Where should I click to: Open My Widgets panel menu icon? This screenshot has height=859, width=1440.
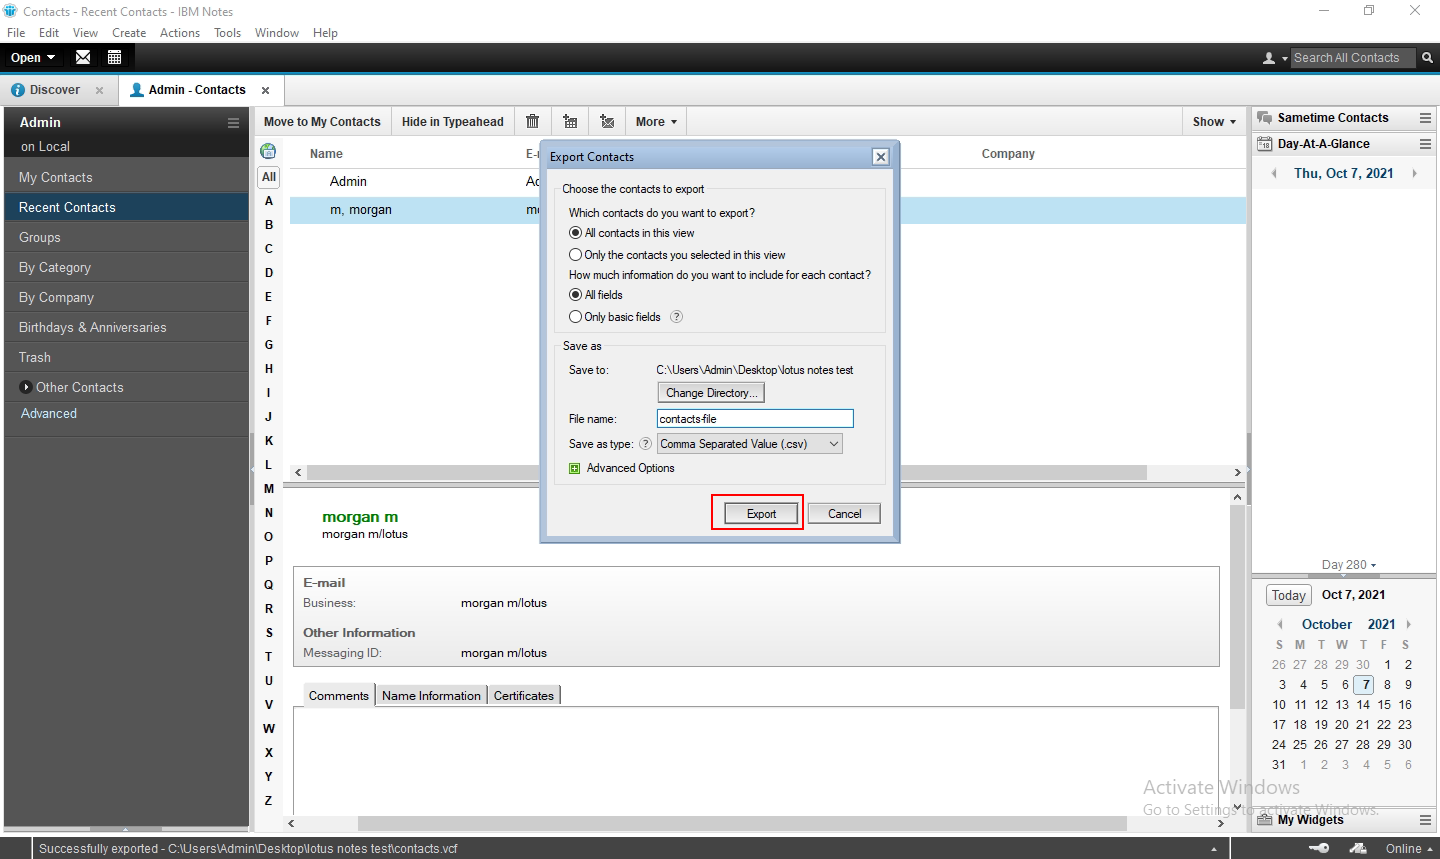(x=1425, y=820)
